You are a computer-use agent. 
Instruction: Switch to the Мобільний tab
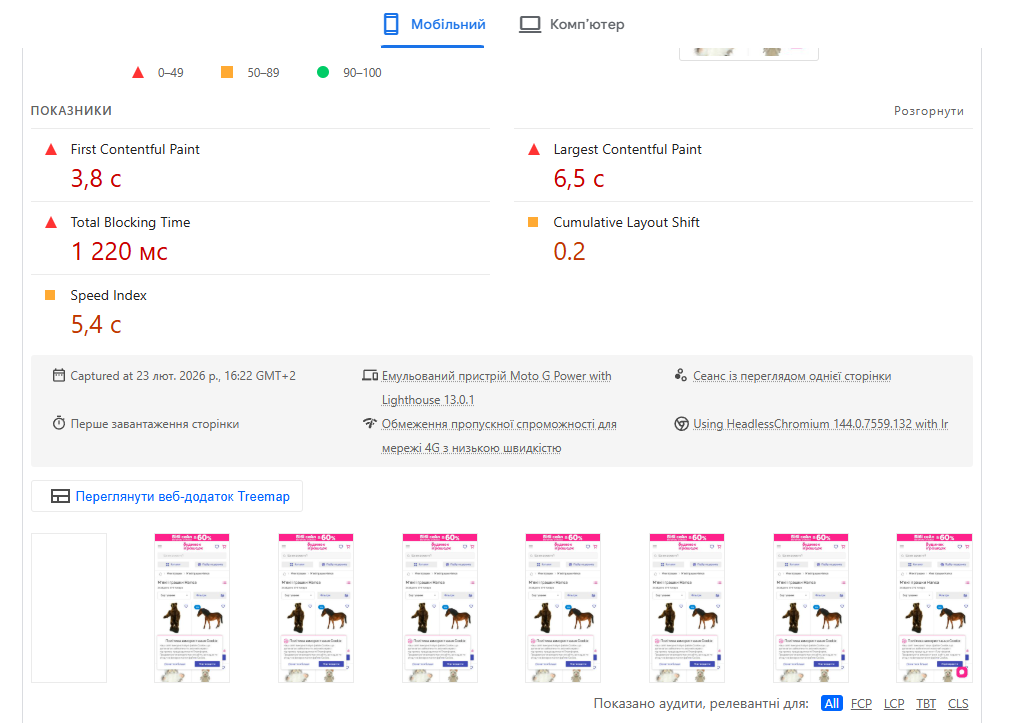coord(448,24)
